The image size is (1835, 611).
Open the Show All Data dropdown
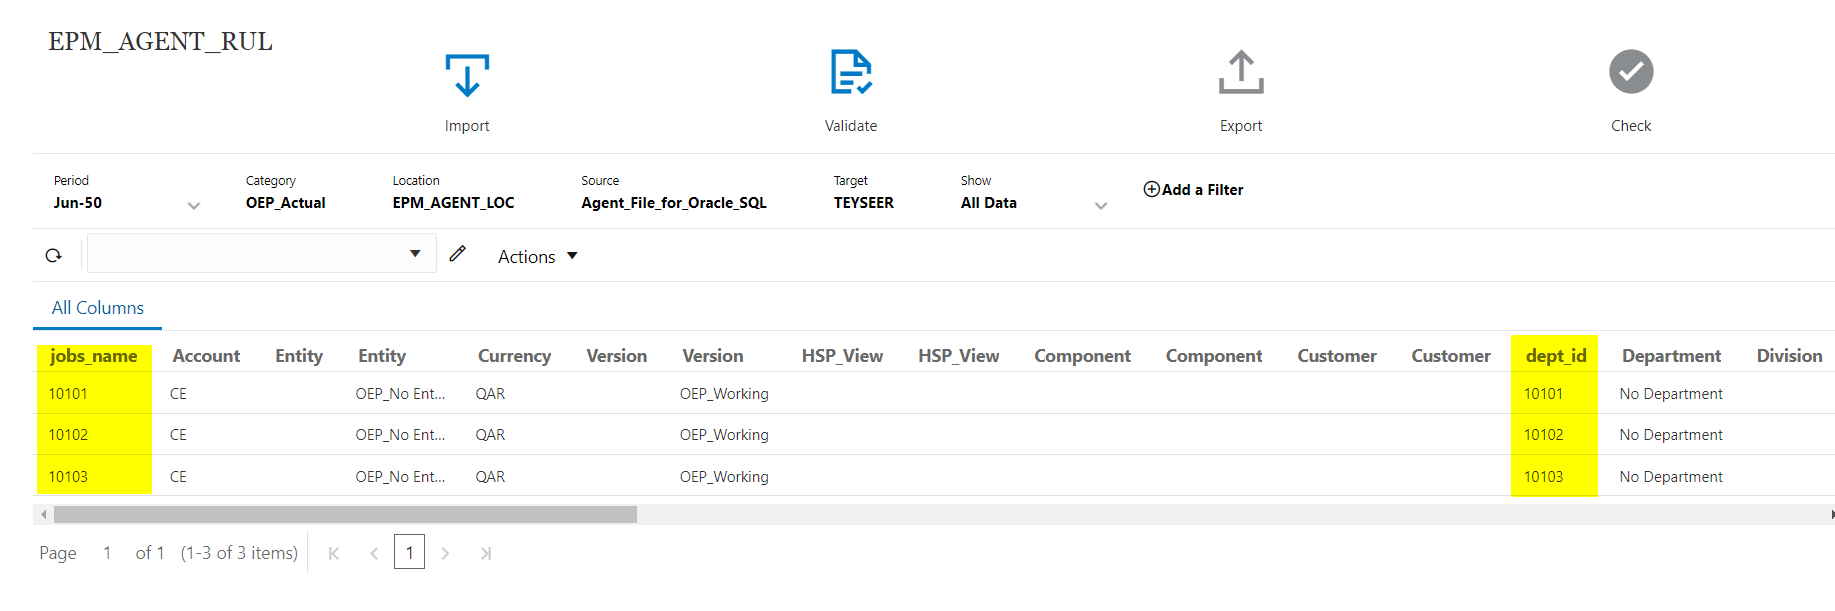tap(1100, 206)
